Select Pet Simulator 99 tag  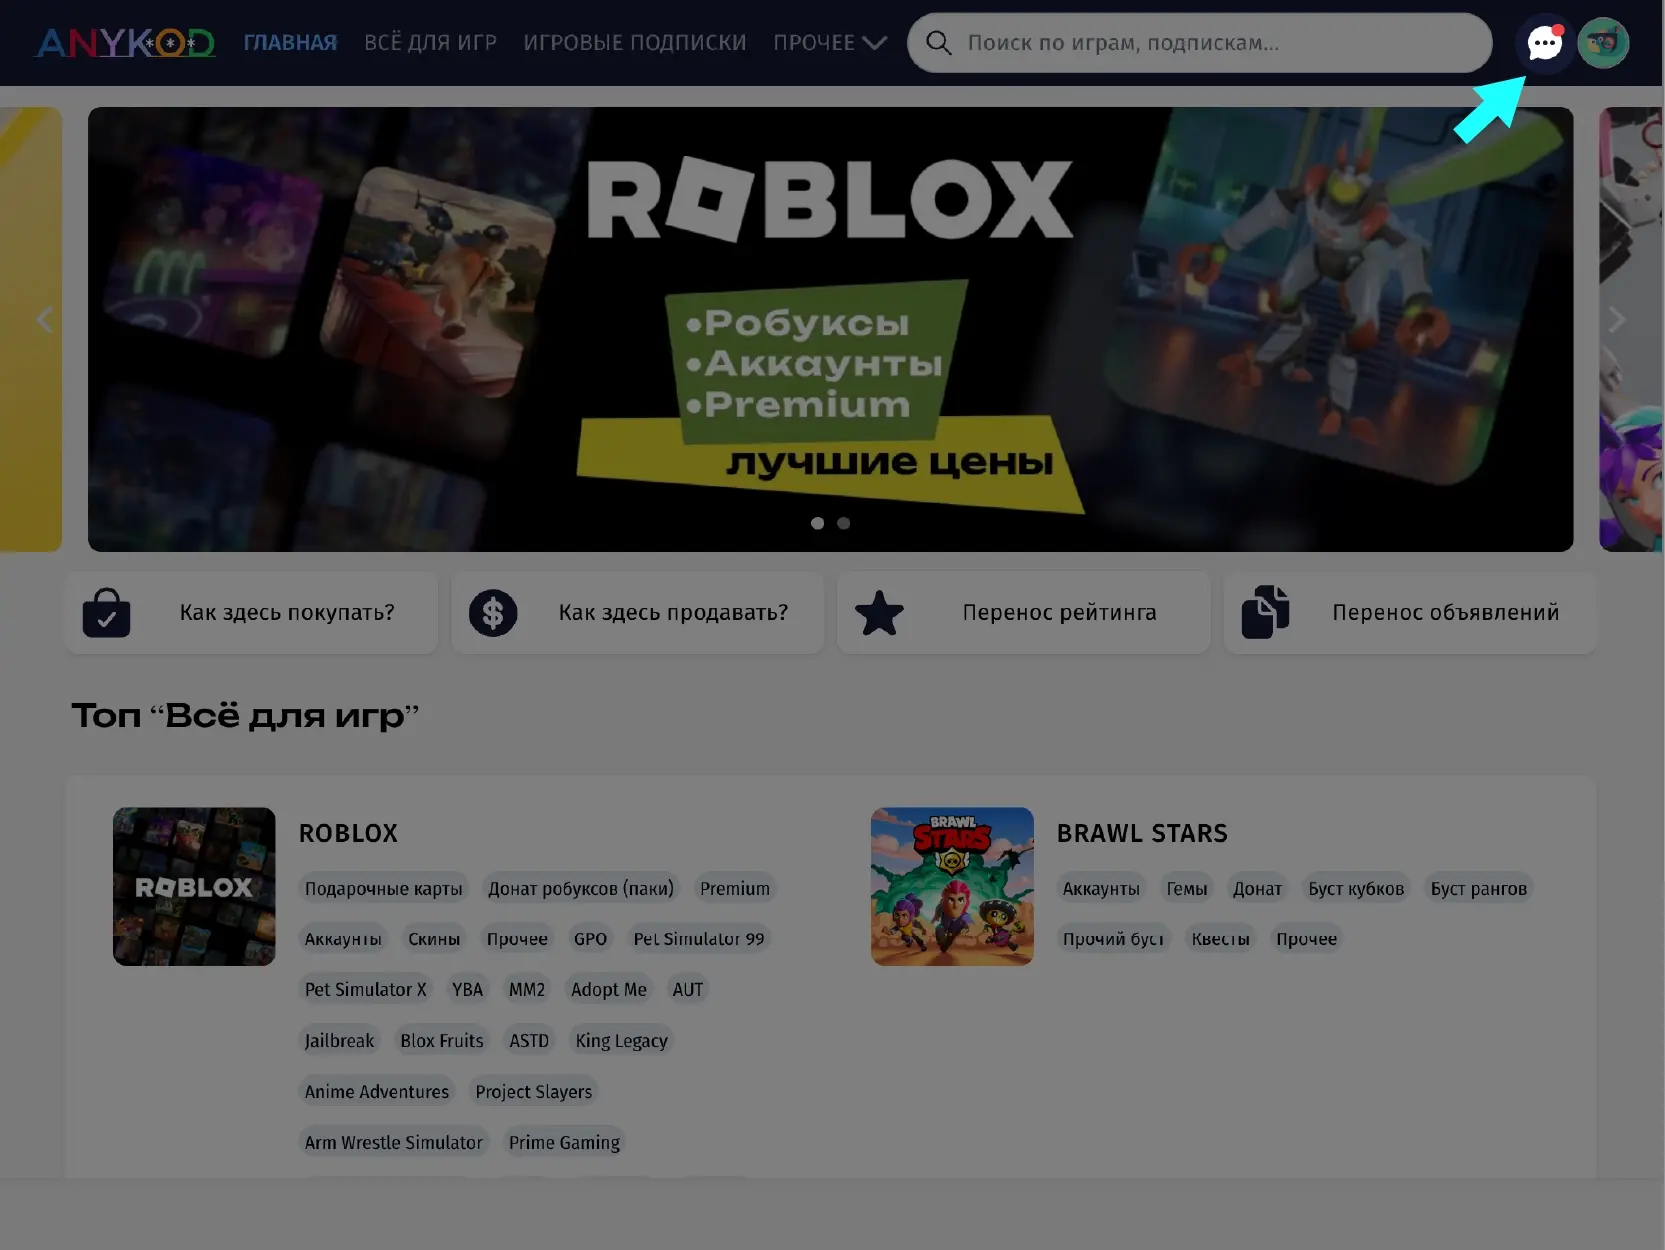coord(699,939)
